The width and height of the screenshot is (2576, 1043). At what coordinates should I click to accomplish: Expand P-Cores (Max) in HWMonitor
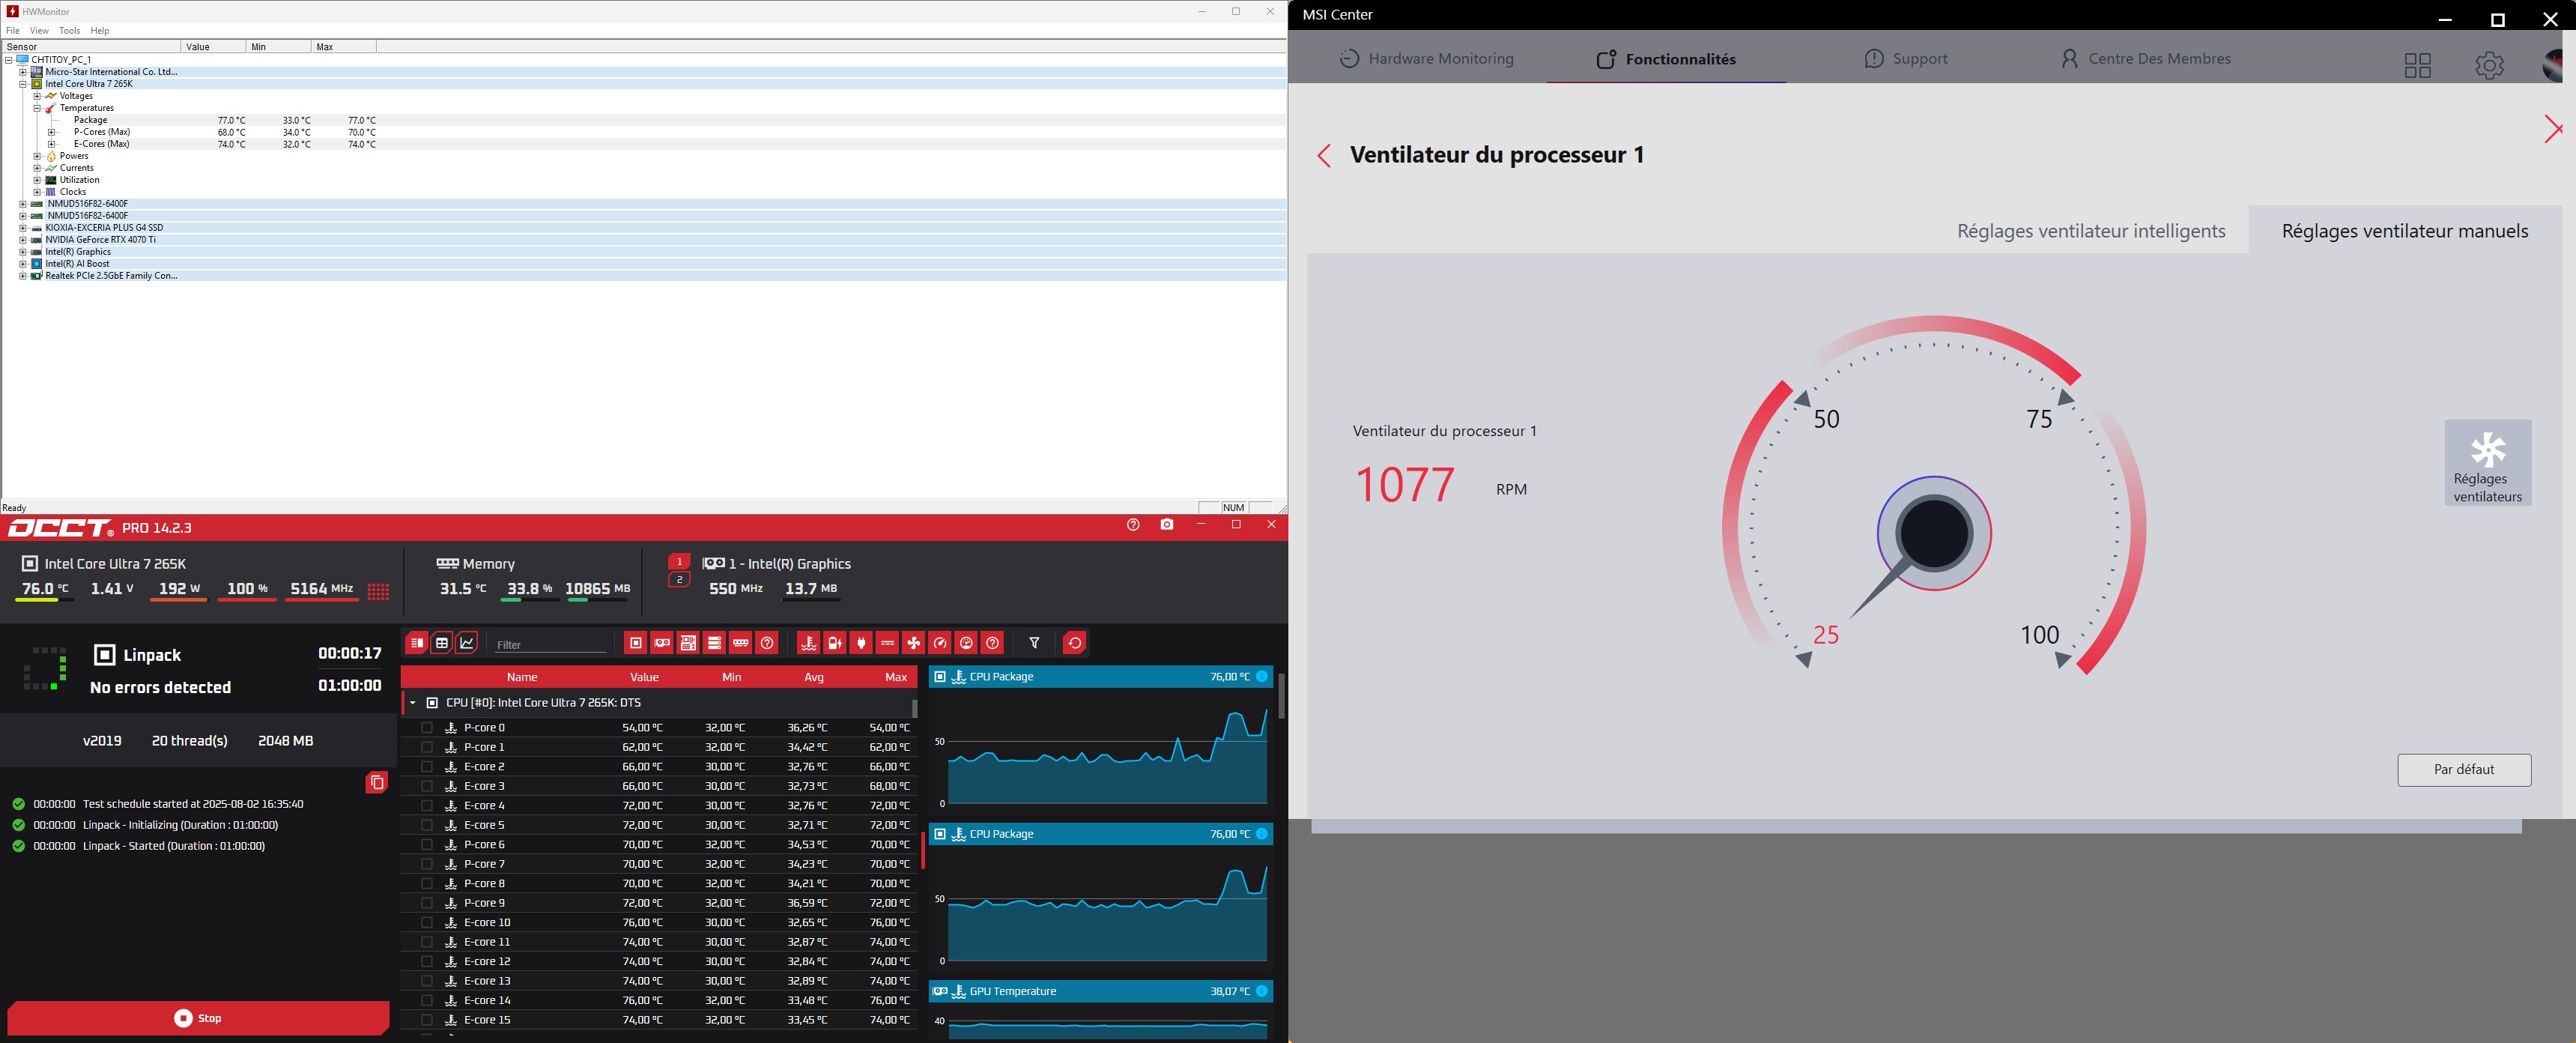click(51, 132)
